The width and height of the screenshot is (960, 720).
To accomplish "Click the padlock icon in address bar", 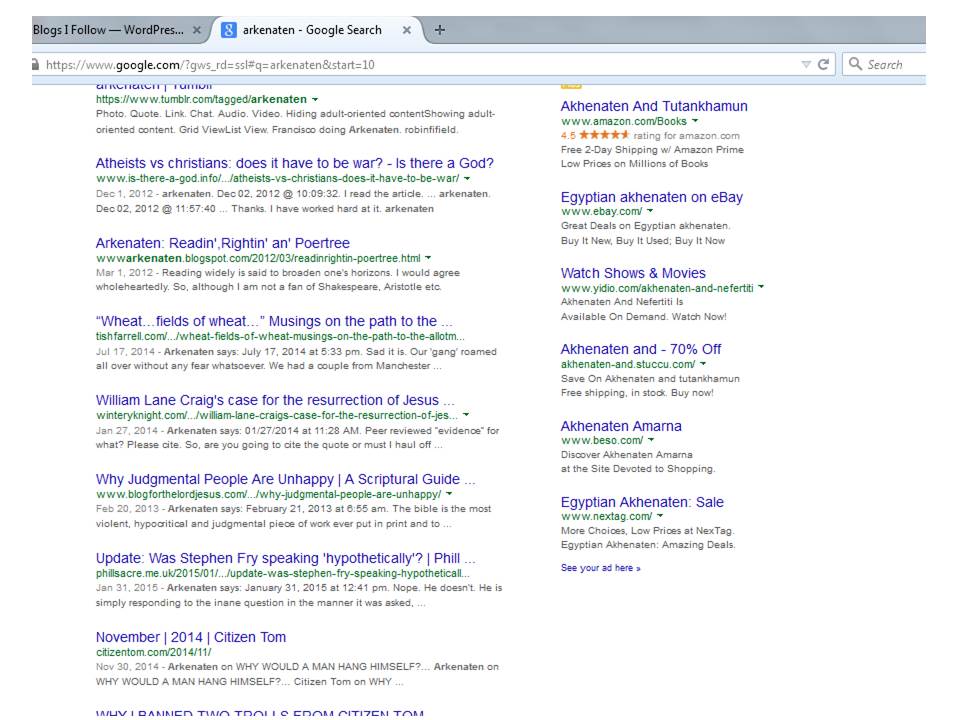I will coord(37,64).
